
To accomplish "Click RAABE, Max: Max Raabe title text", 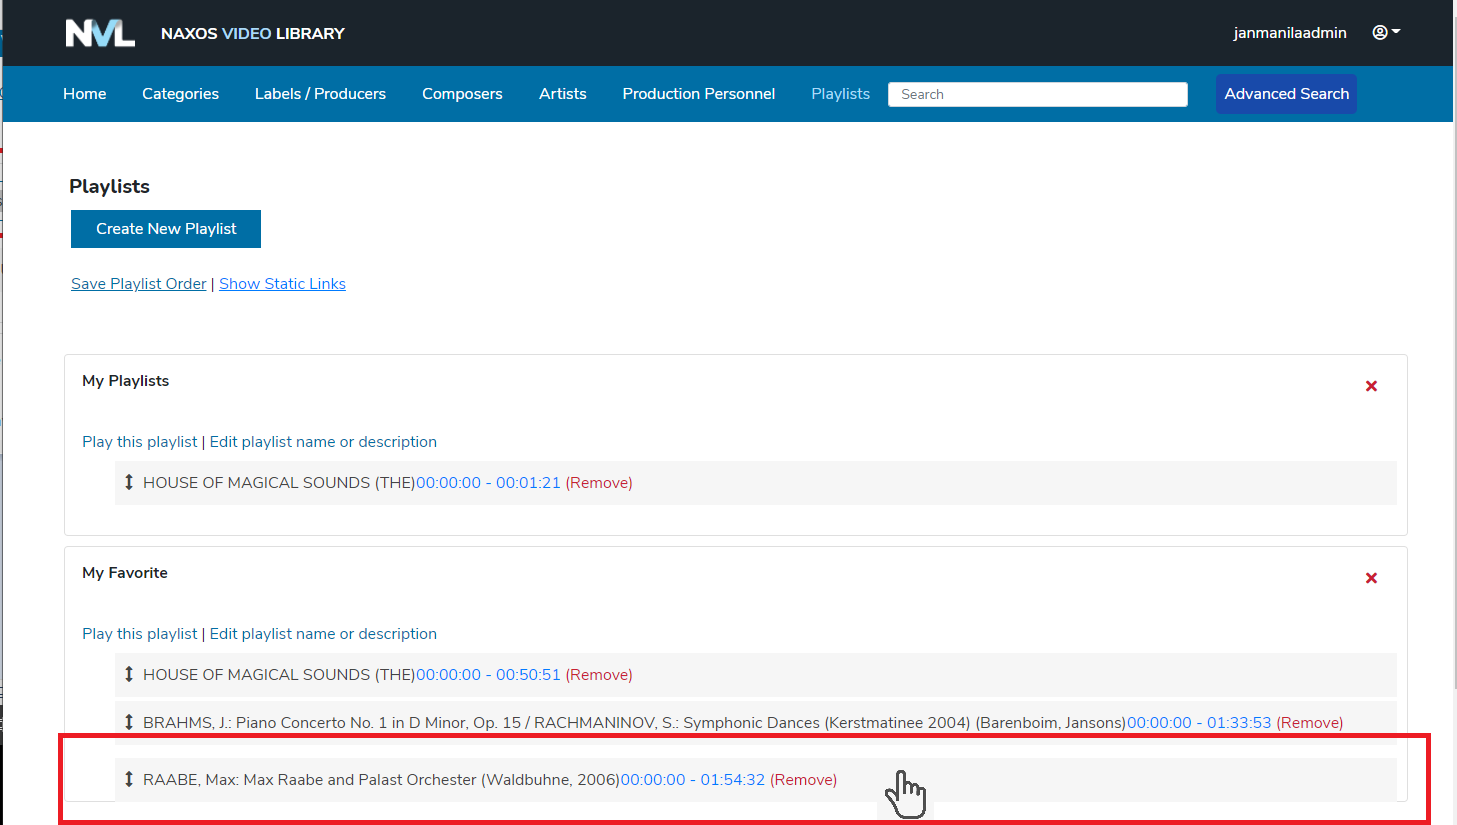I will [x=381, y=780].
